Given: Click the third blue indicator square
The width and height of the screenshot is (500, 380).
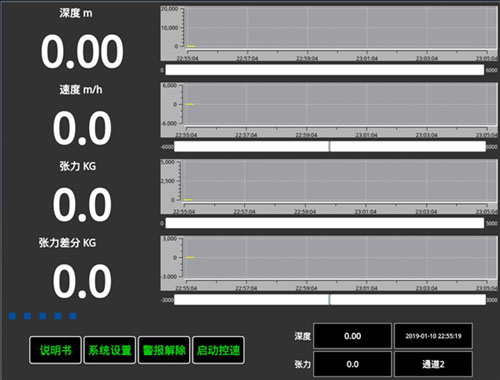Looking at the screenshot, I should 43,316.
